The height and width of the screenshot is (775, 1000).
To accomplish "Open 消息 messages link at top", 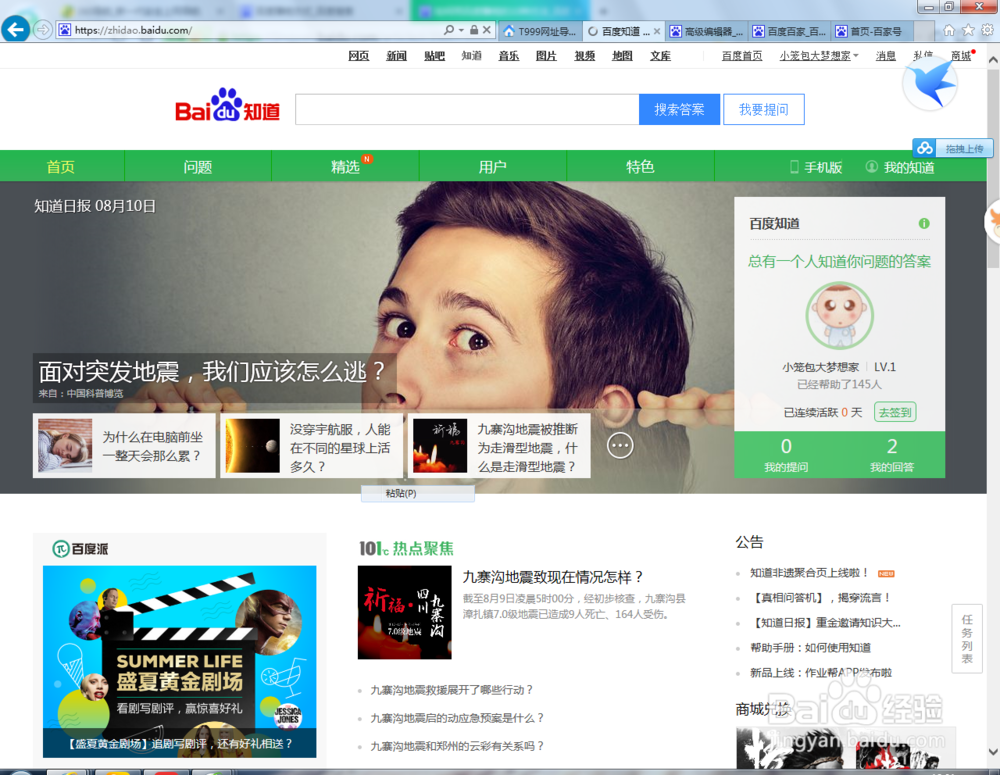I will [885, 56].
